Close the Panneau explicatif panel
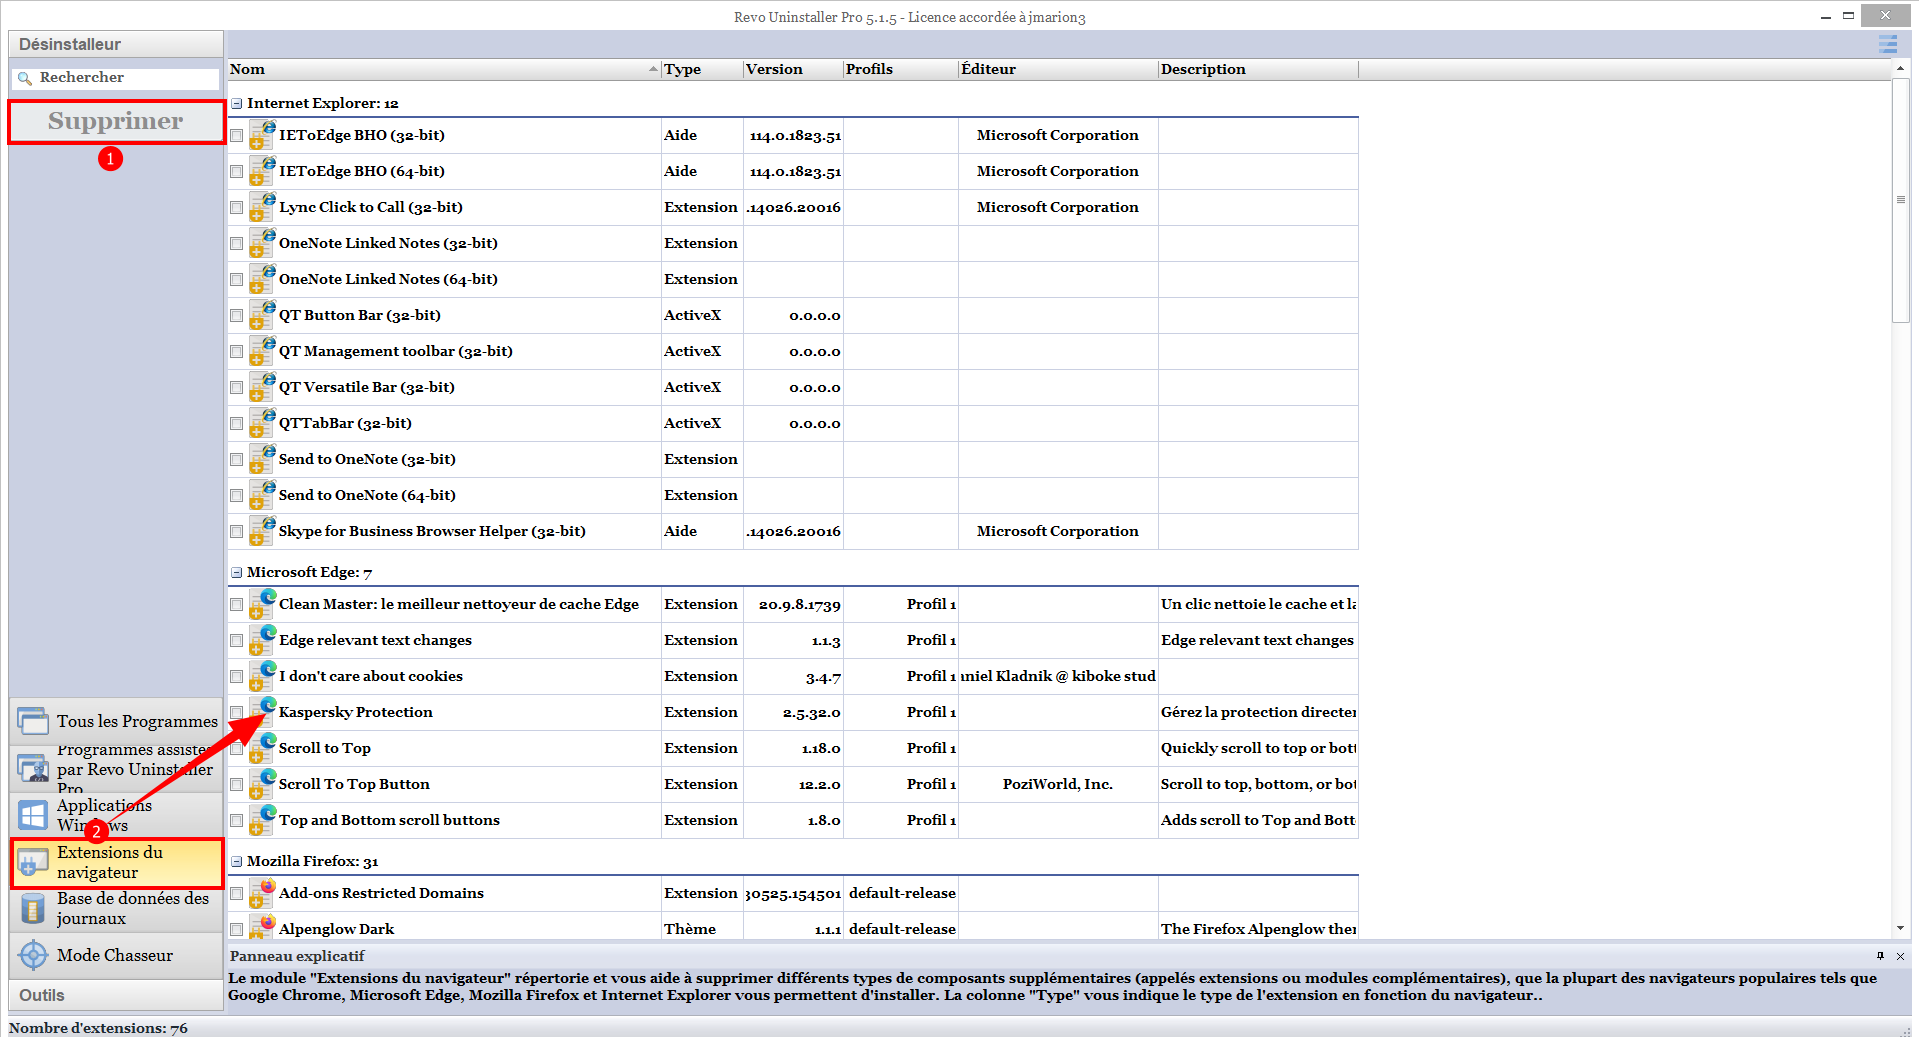This screenshot has width=1919, height=1037. 1900,956
